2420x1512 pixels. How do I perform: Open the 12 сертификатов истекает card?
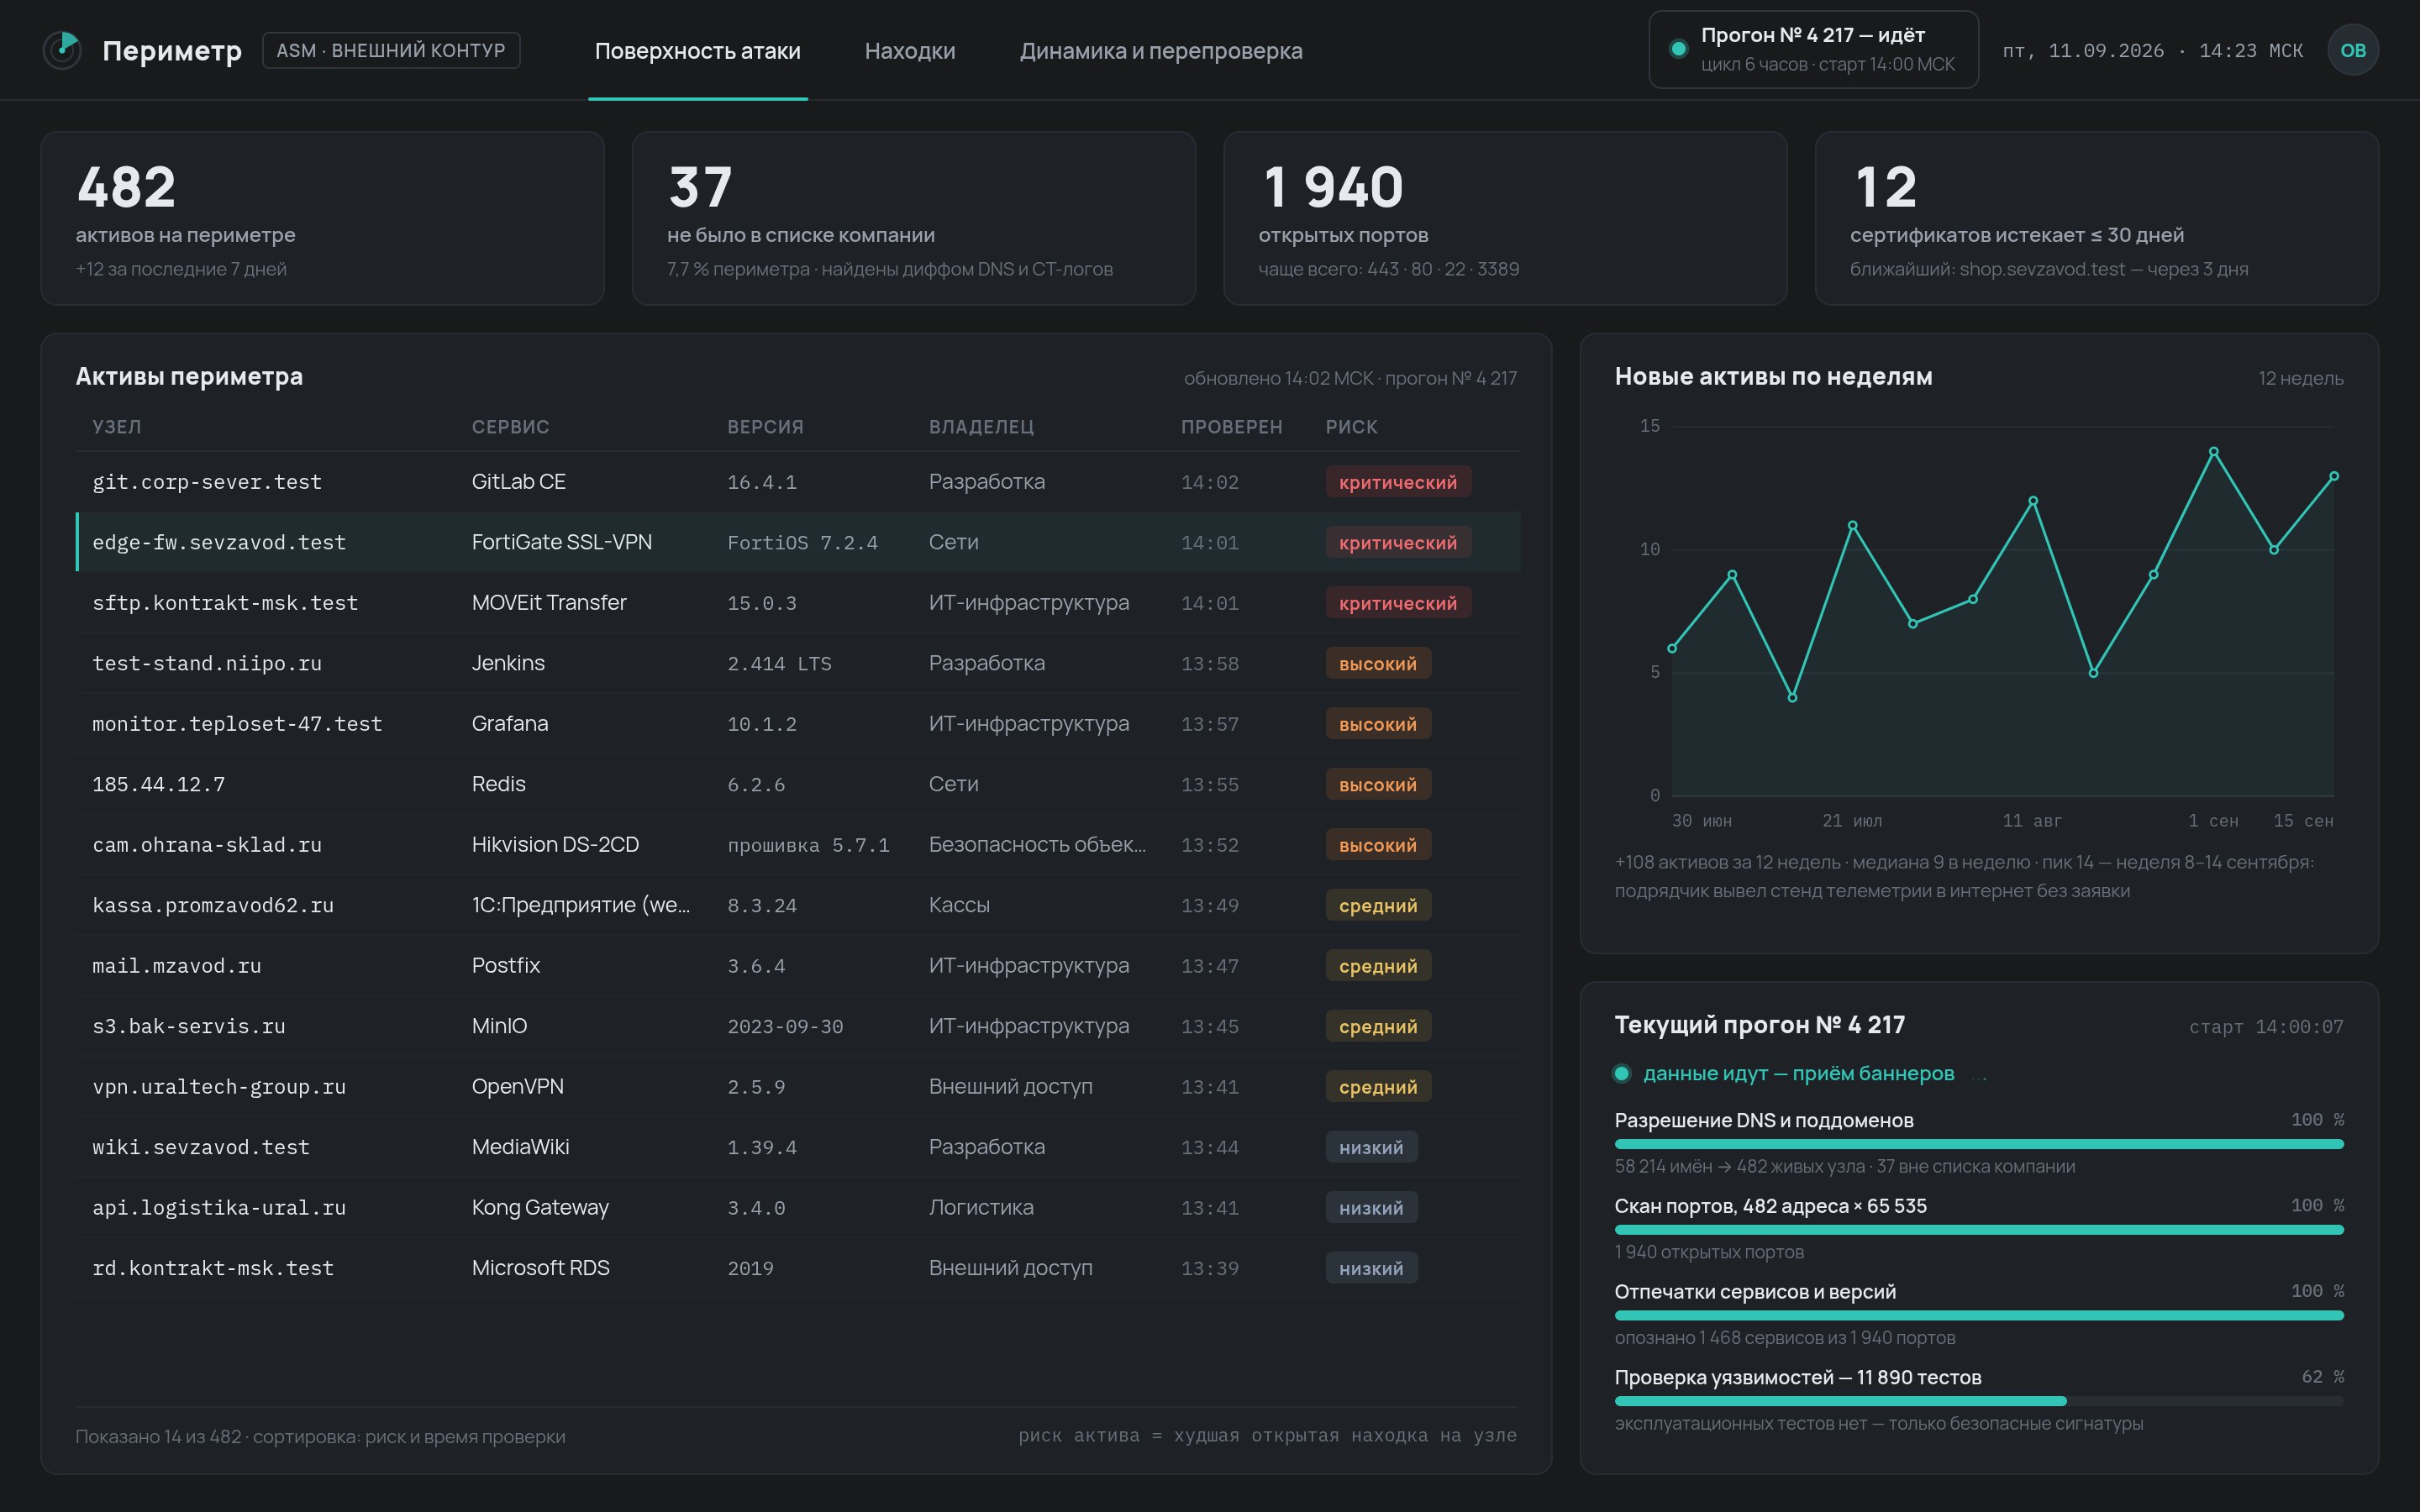point(2096,218)
